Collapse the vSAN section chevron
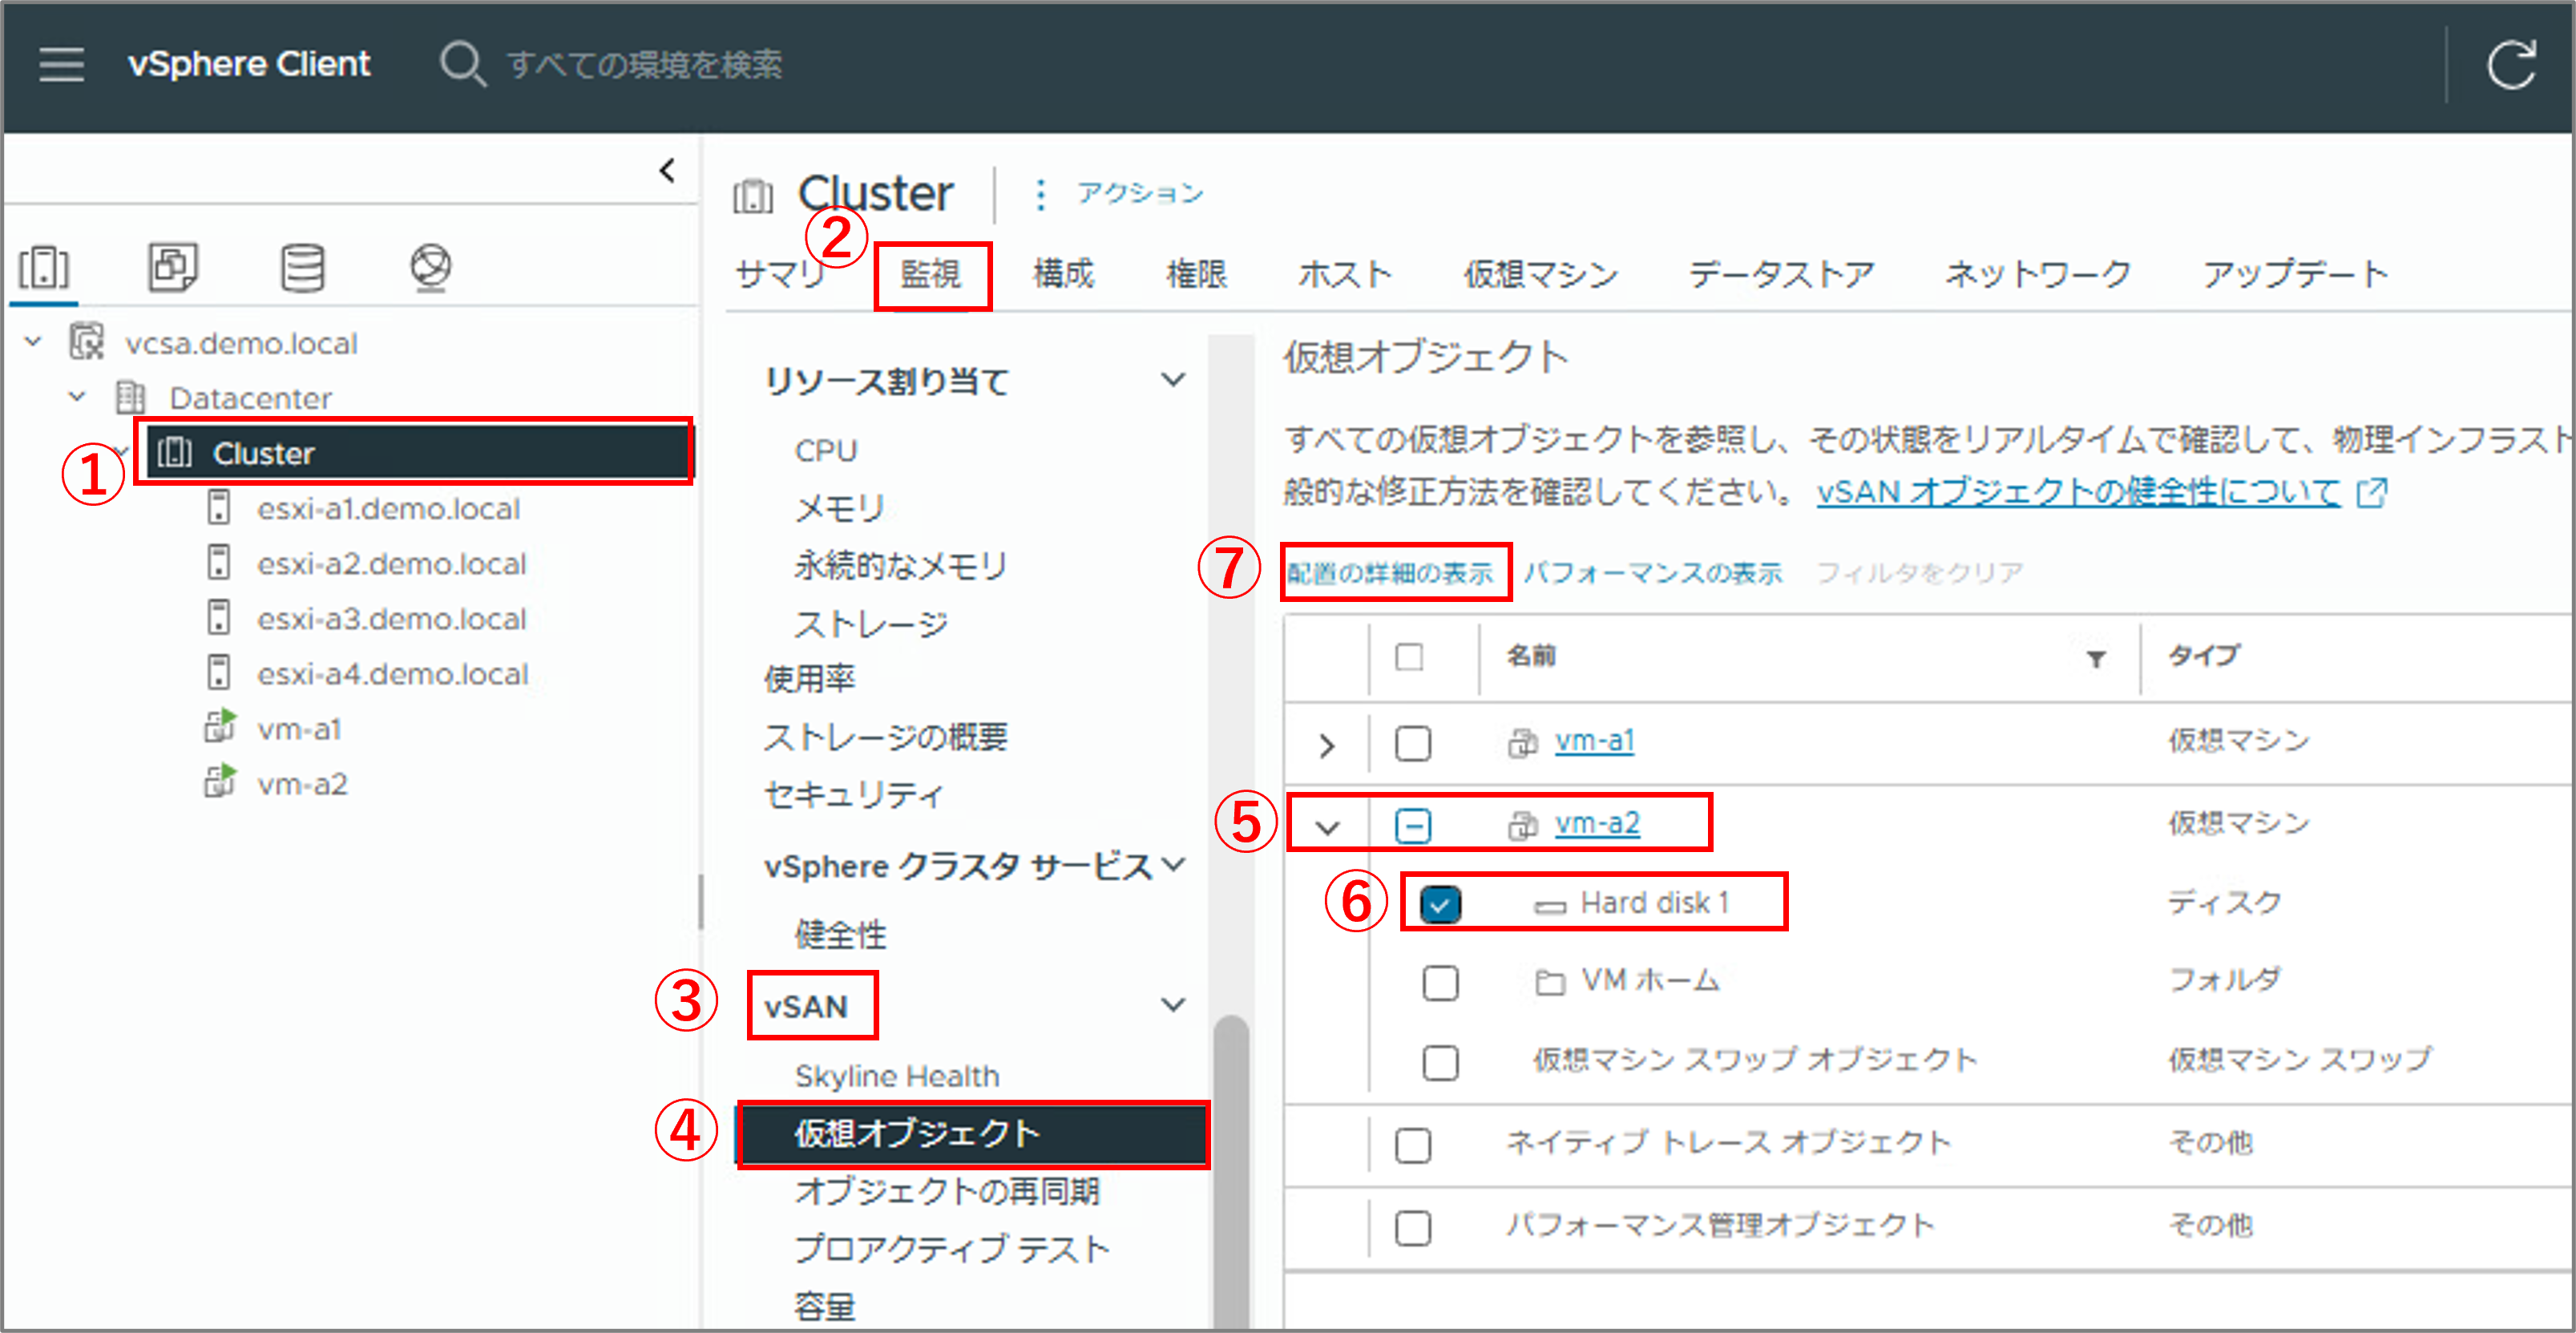Image resolution: width=2576 pixels, height=1333 pixels. point(1173,1004)
